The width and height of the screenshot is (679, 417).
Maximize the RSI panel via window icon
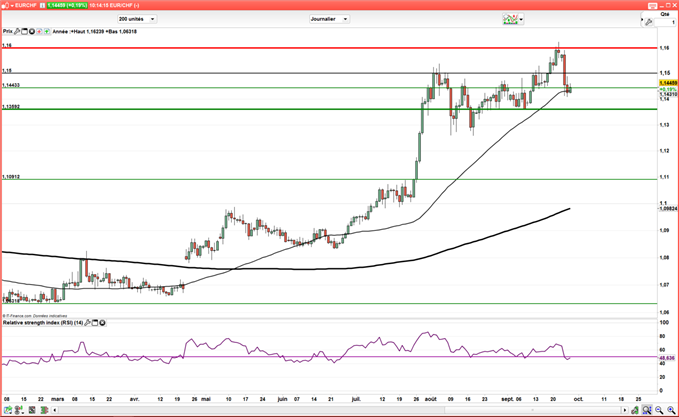[x=95, y=323]
